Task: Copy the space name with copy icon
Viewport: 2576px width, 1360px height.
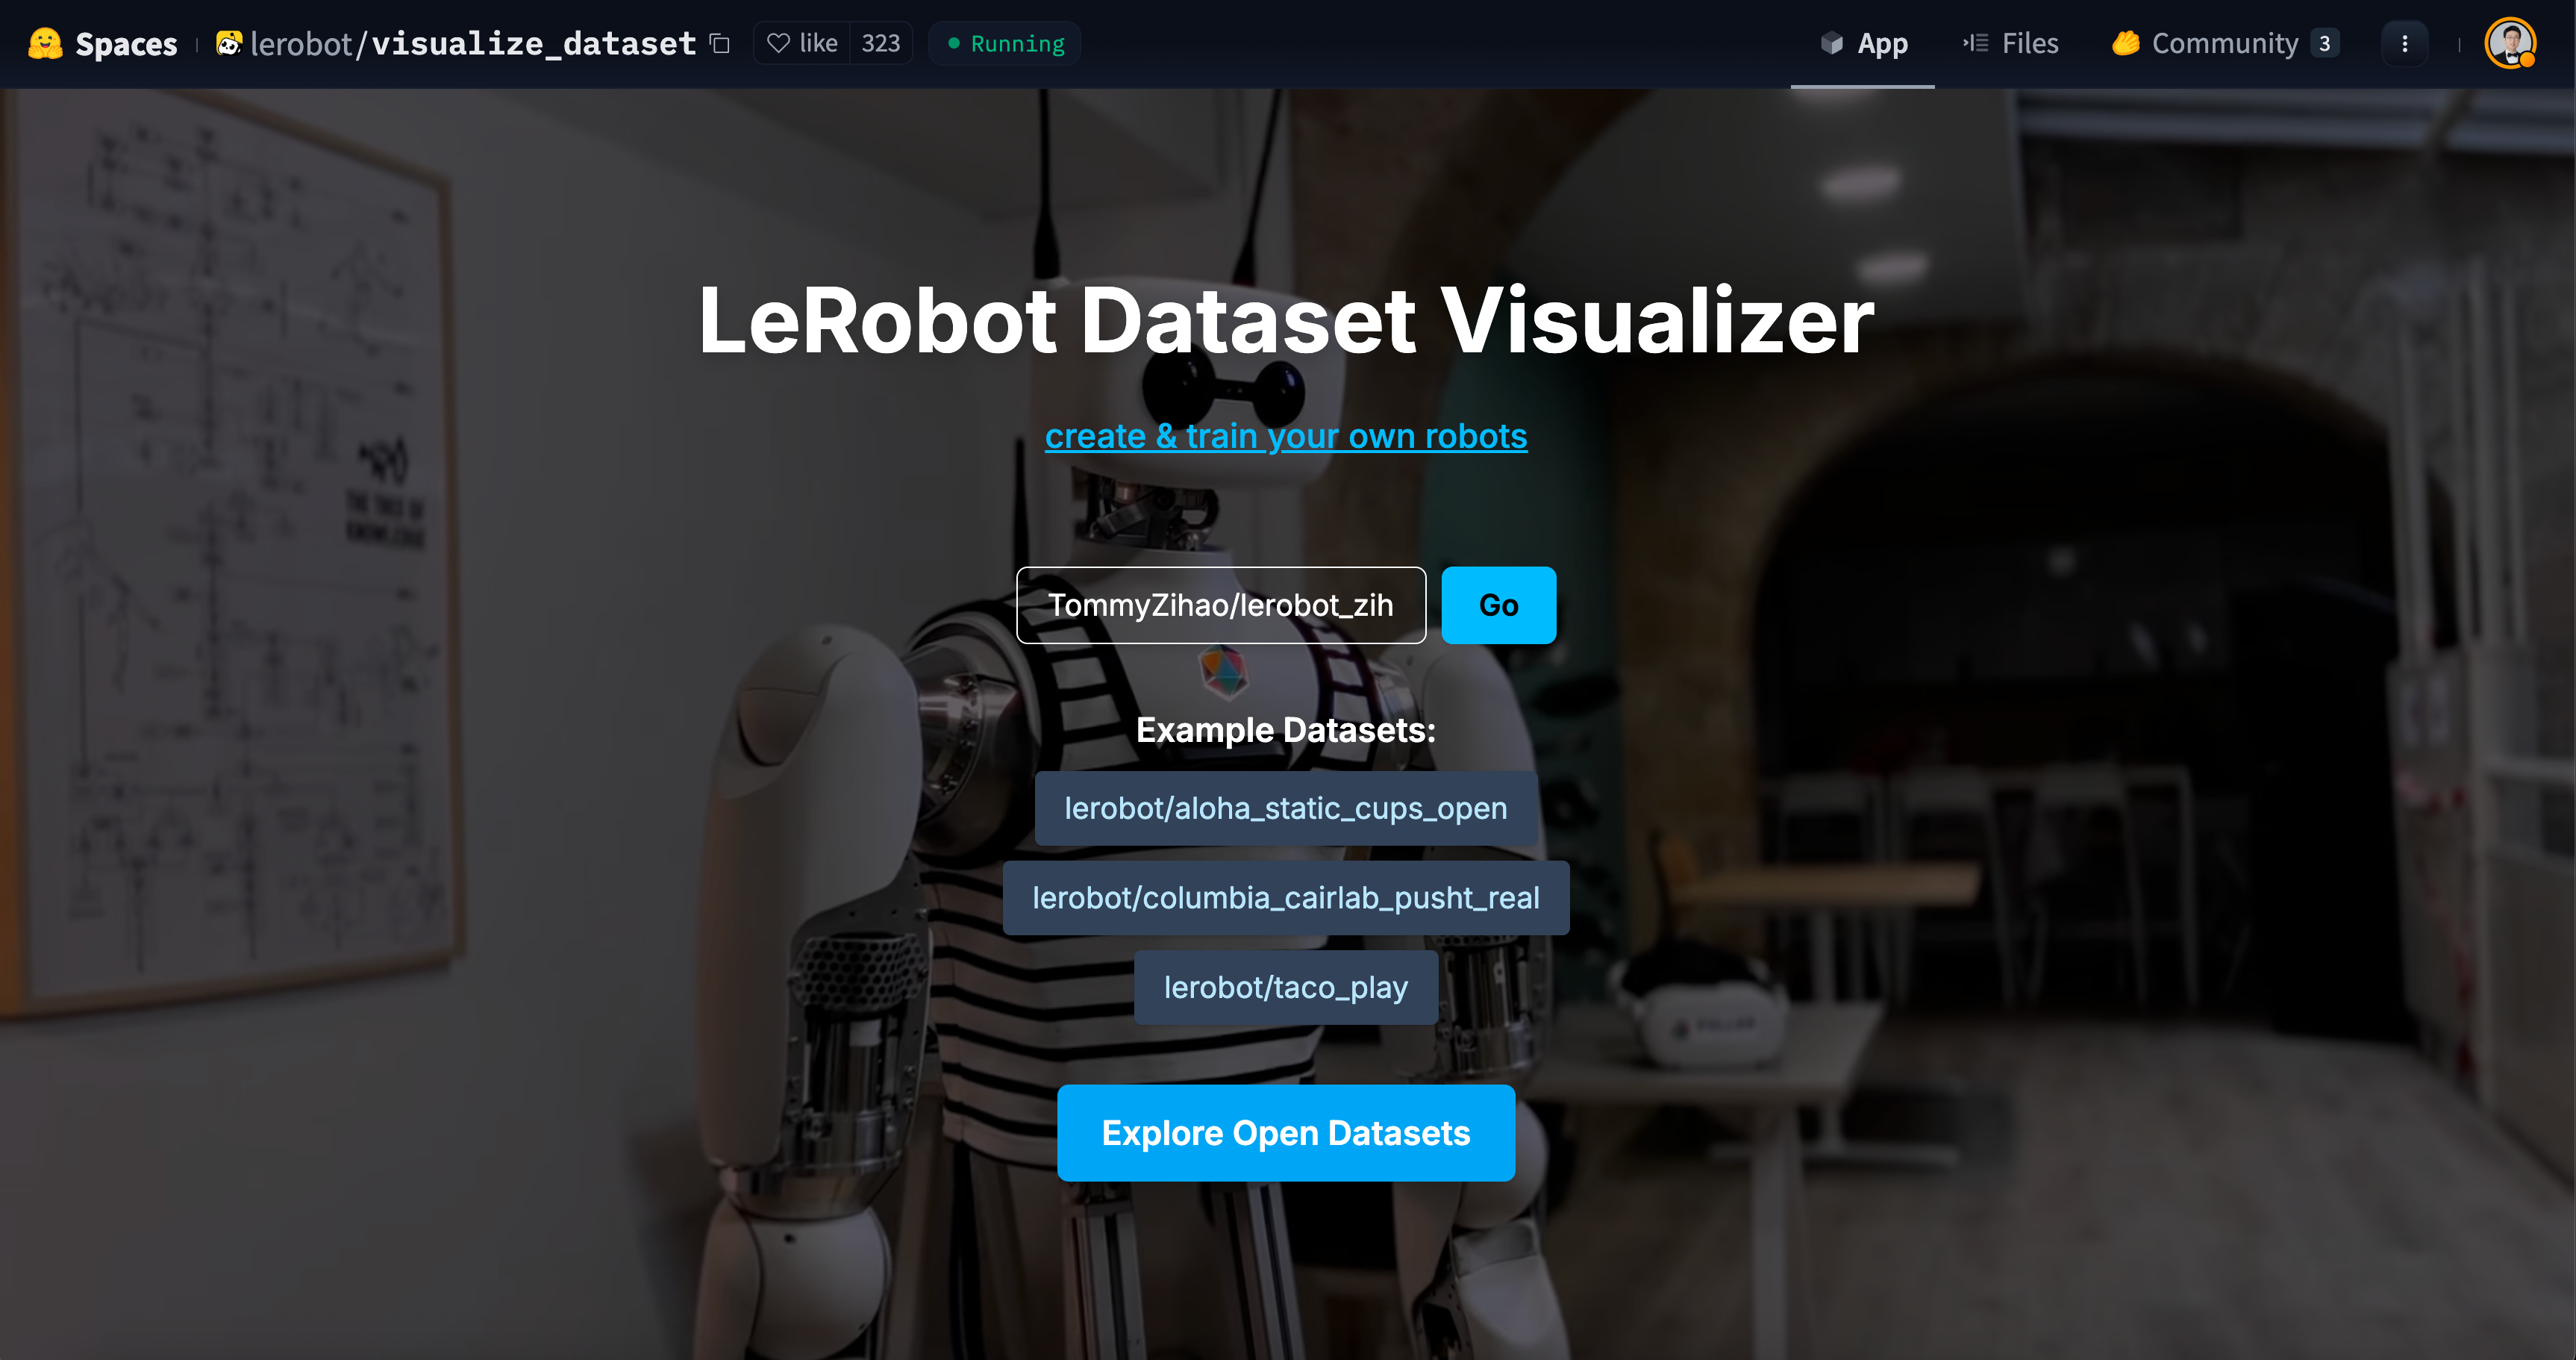Action: pyautogui.click(x=720, y=43)
